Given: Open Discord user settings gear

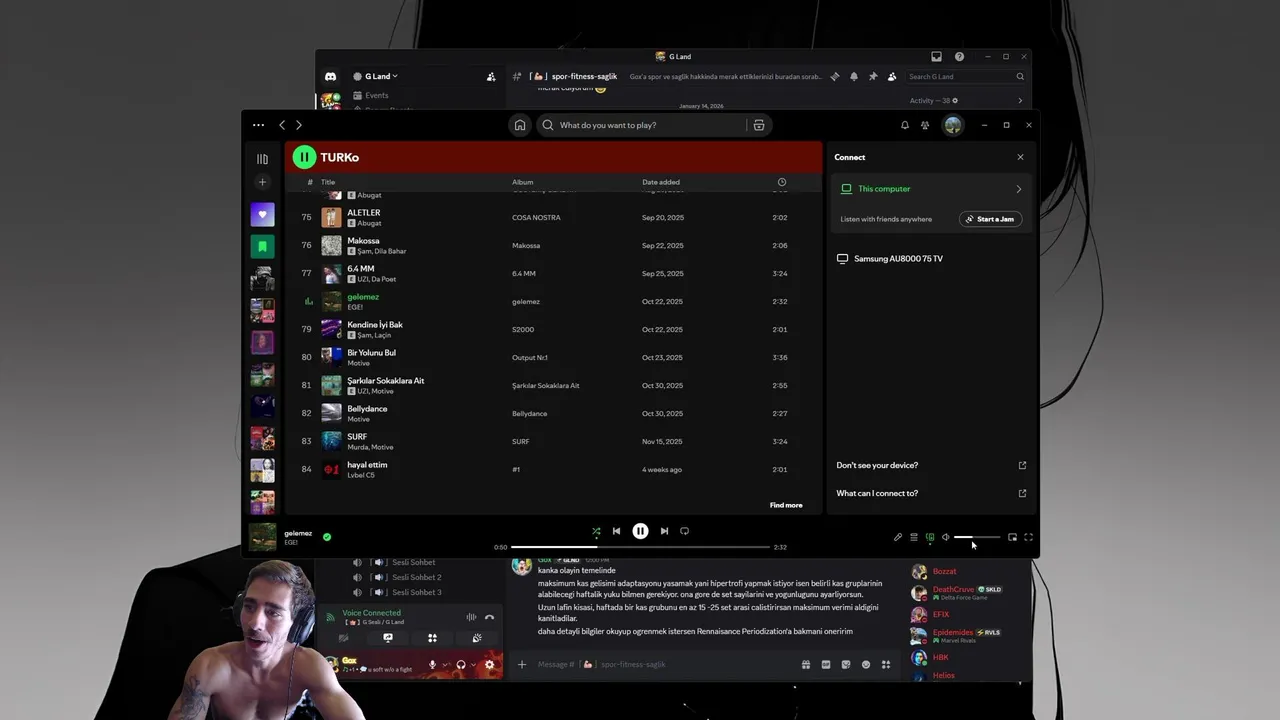Looking at the screenshot, I should click(489, 664).
